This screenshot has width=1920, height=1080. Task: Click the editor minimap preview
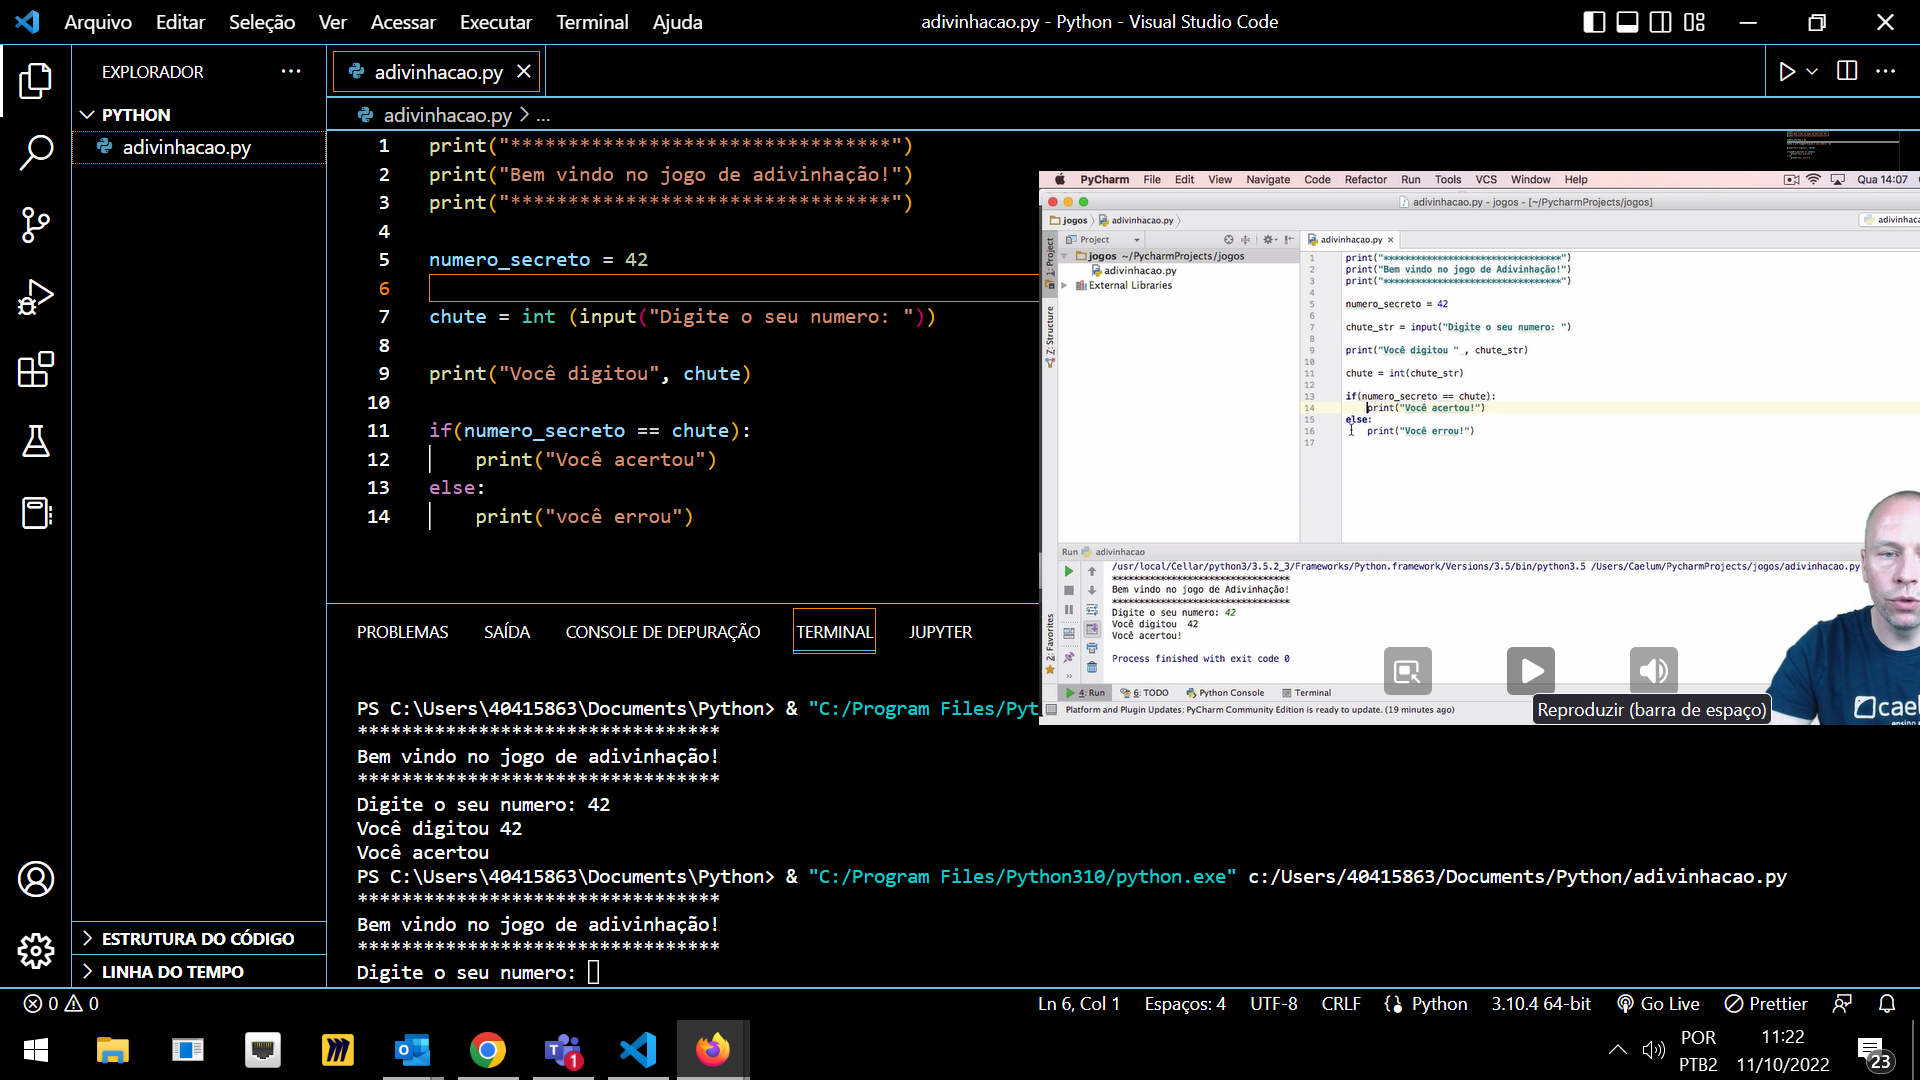pos(1842,147)
